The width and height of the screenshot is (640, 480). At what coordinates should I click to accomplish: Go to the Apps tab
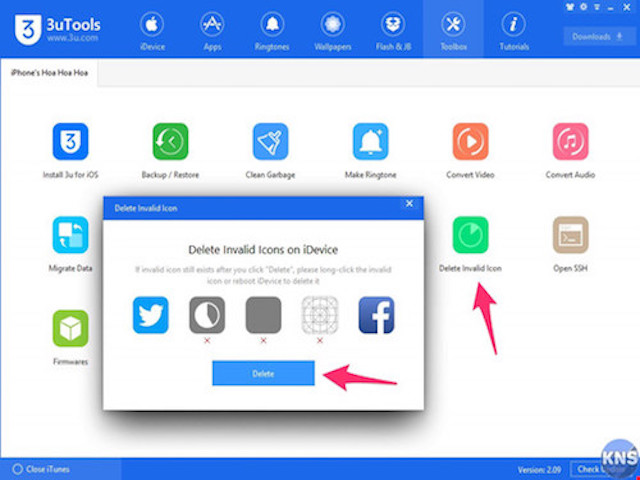pyautogui.click(x=212, y=29)
